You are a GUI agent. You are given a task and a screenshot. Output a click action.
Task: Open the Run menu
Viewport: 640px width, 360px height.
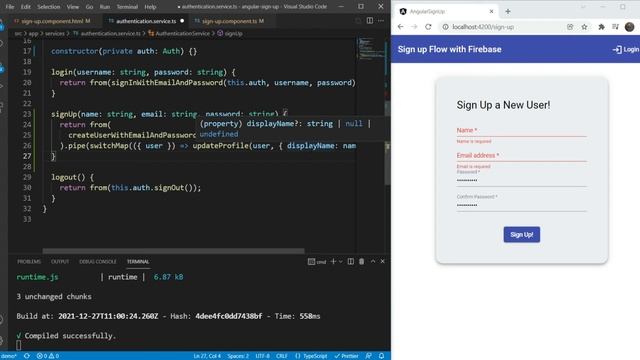point(105,7)
